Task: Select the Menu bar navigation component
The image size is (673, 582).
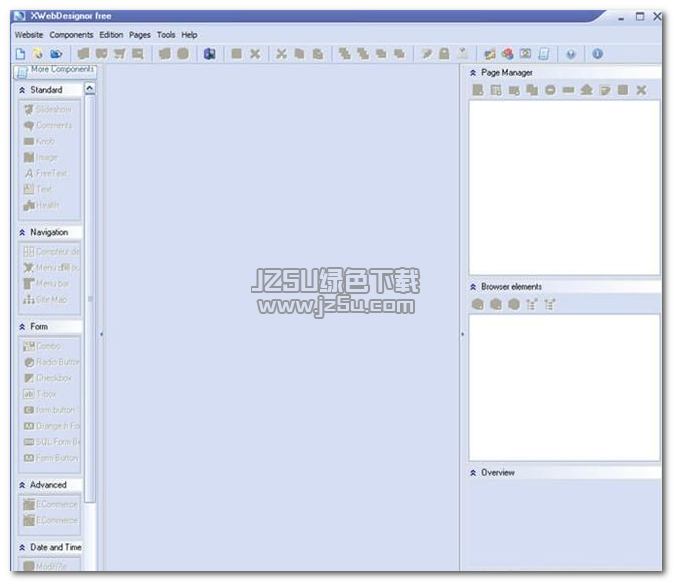Action: [x=46, y=284]
